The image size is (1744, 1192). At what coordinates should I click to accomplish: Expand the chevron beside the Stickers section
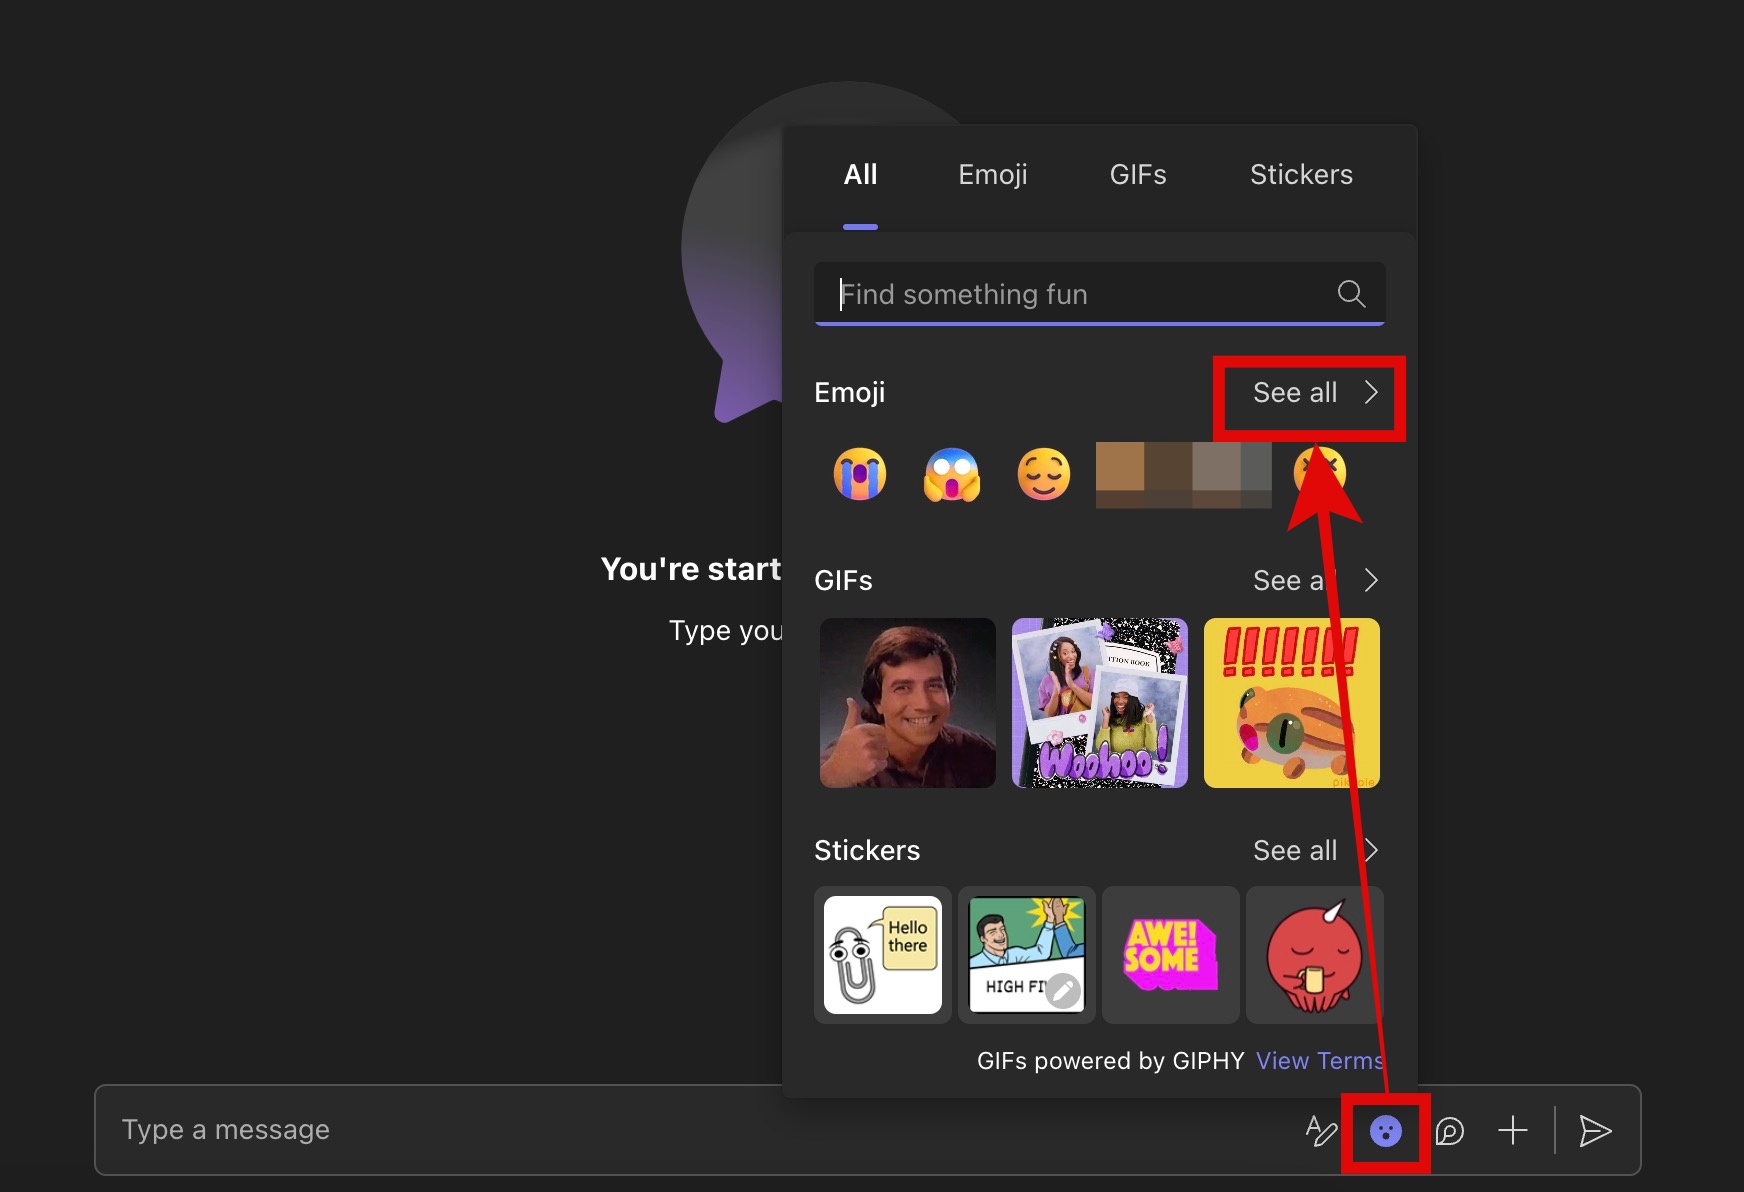point(1372,850)
